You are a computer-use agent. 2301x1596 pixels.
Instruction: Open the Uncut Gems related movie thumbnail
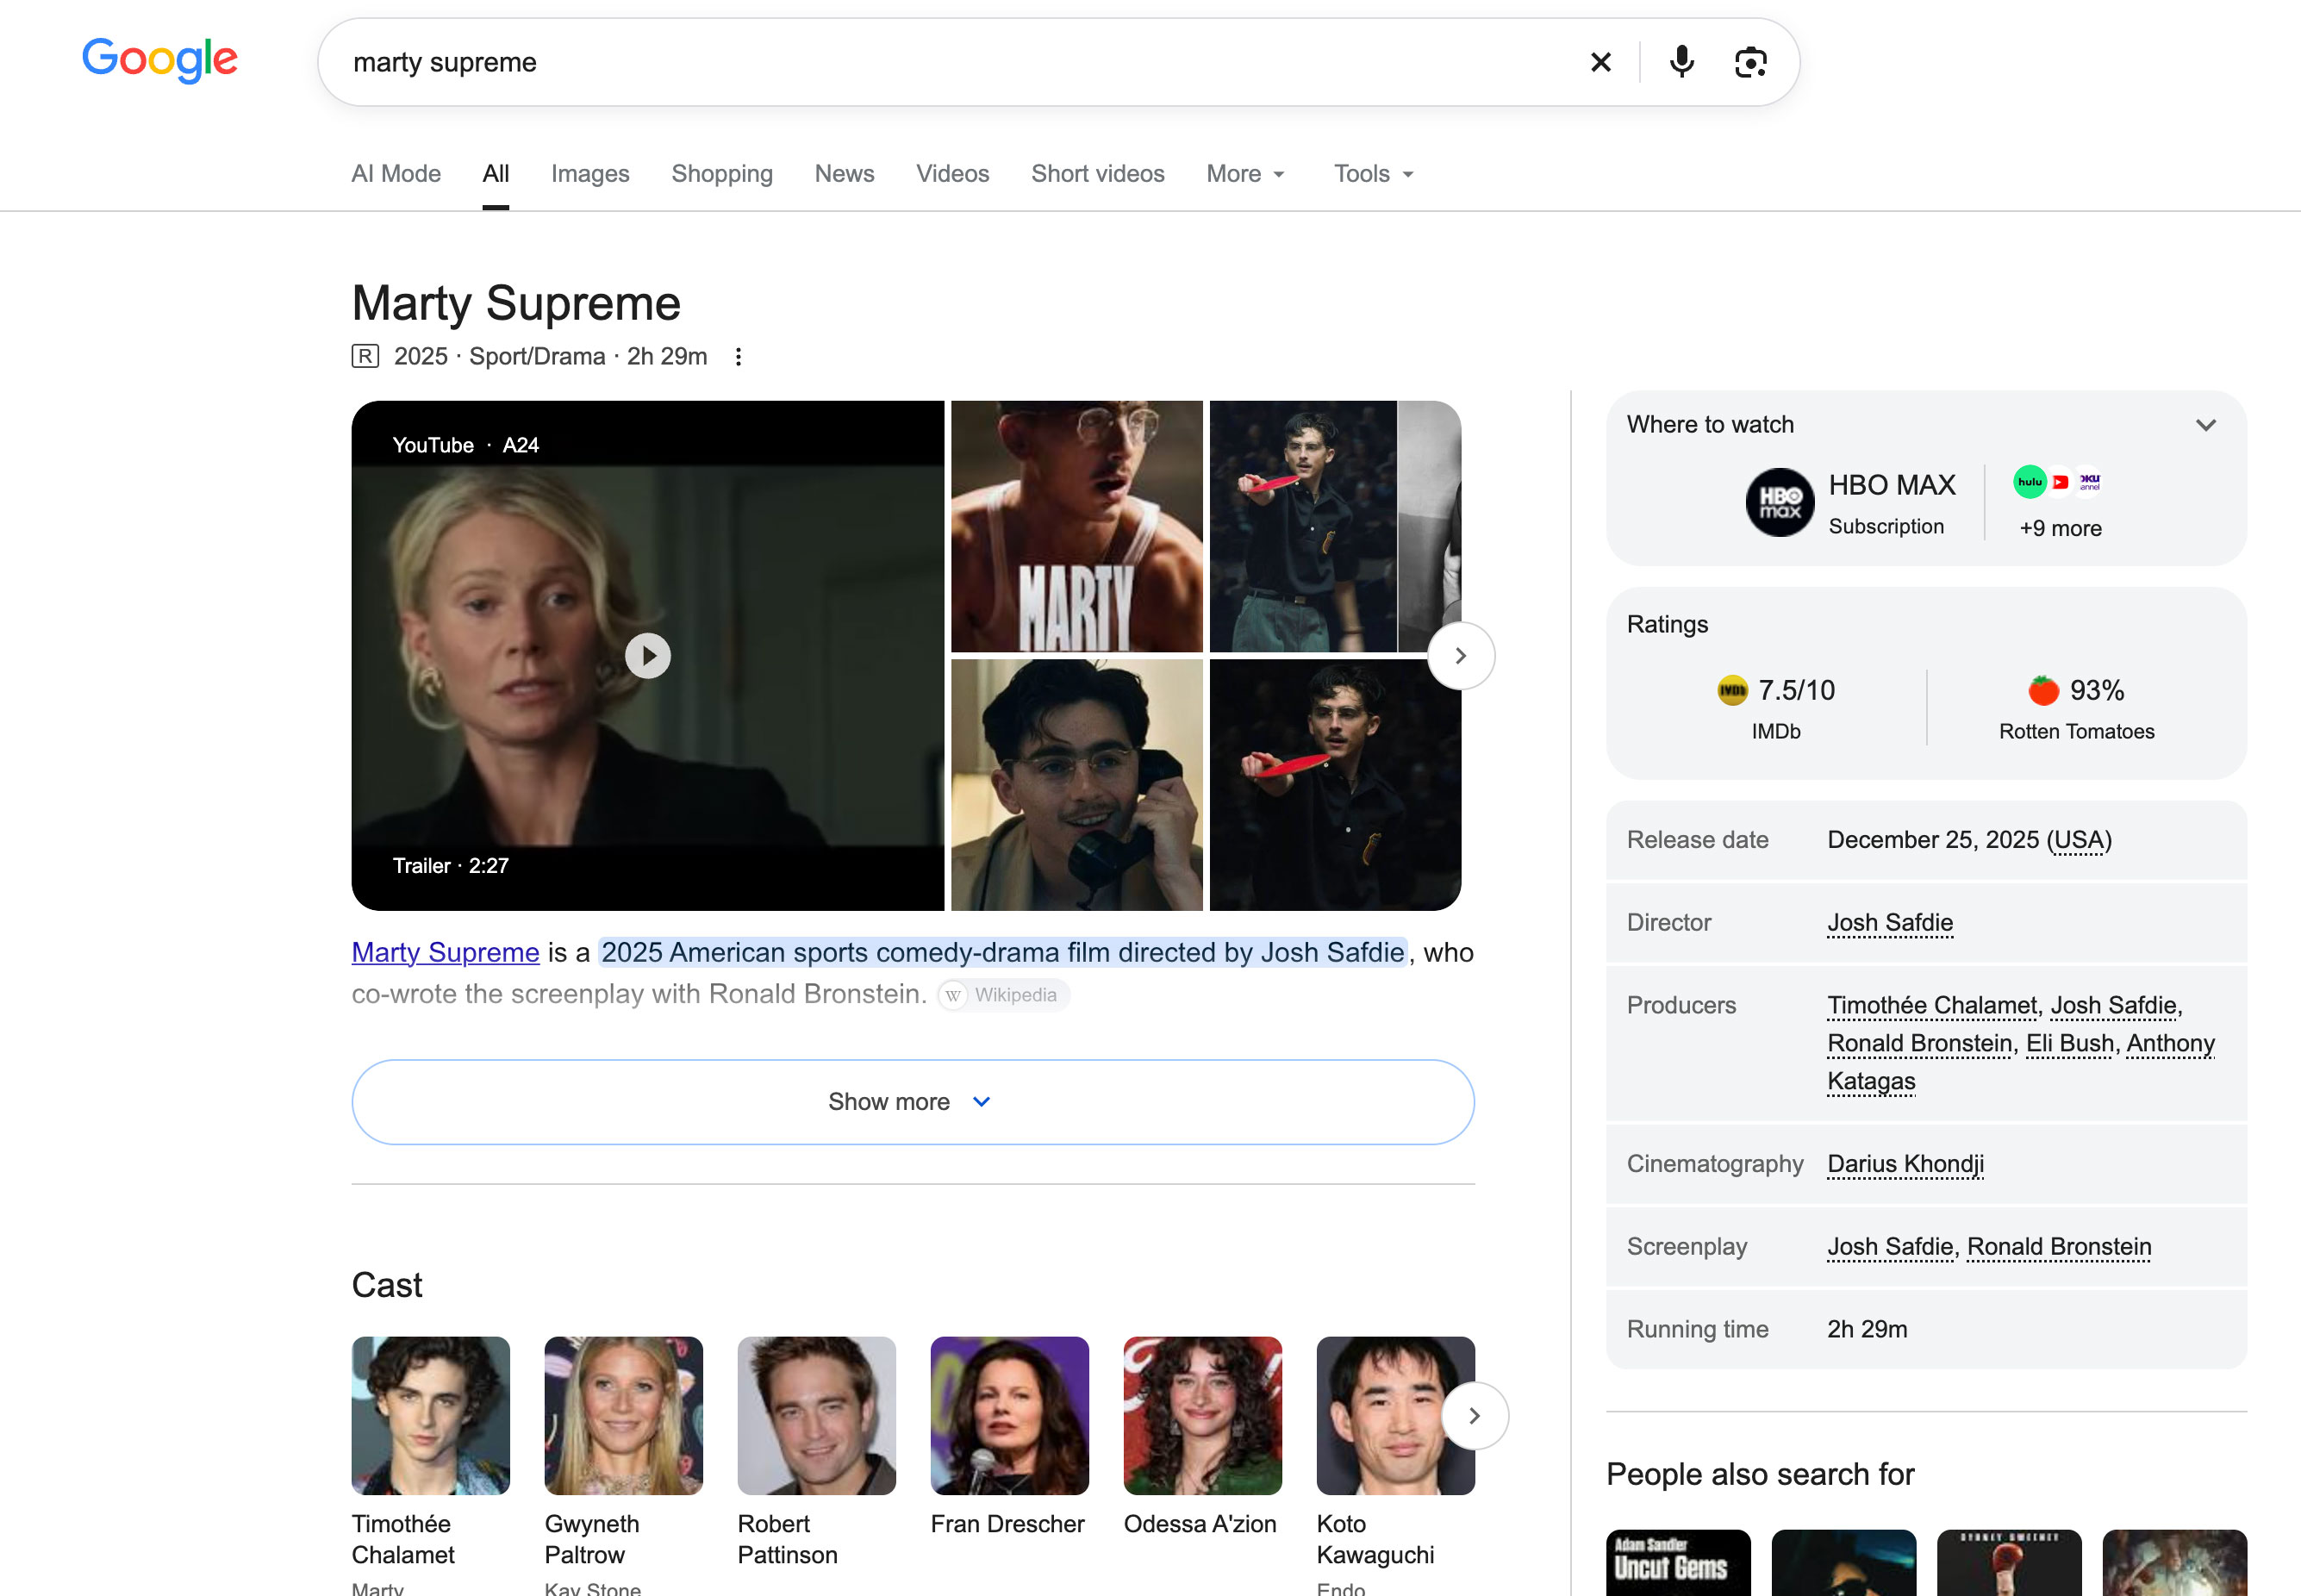pos(1678,1563)
